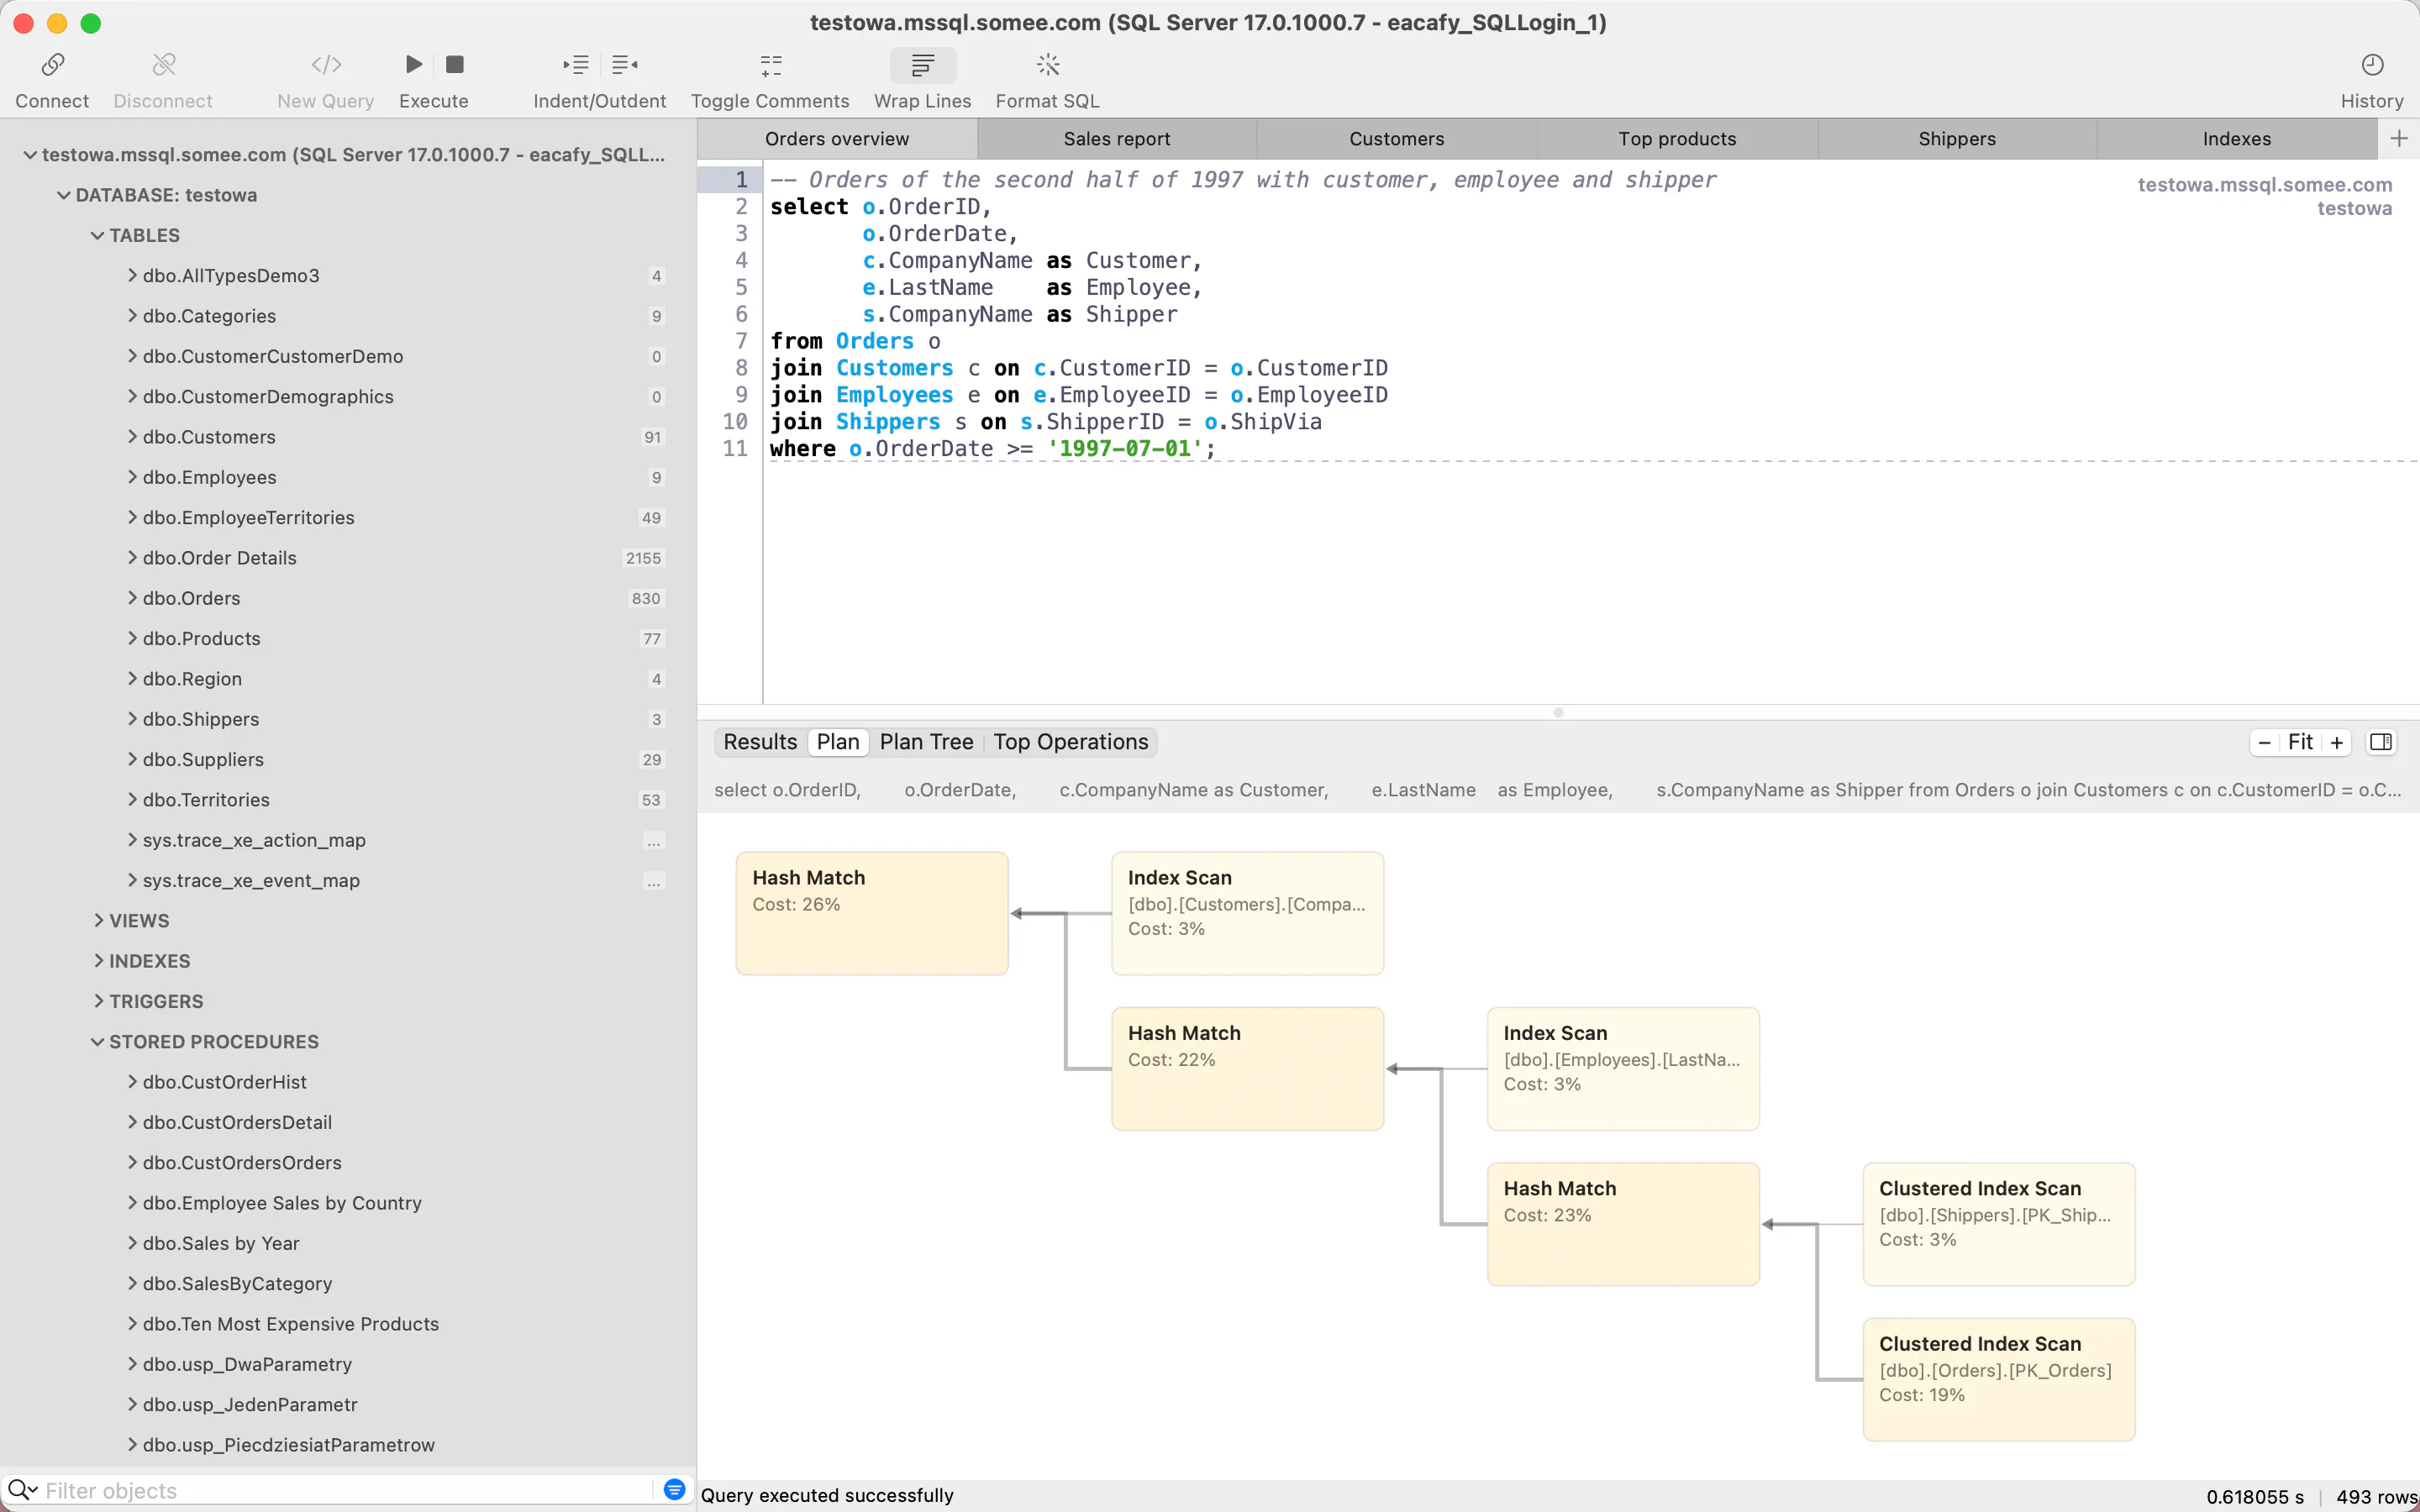Expand the VIEWS group
Viewport: 2420px width, 1512px height.
point(98,920)
